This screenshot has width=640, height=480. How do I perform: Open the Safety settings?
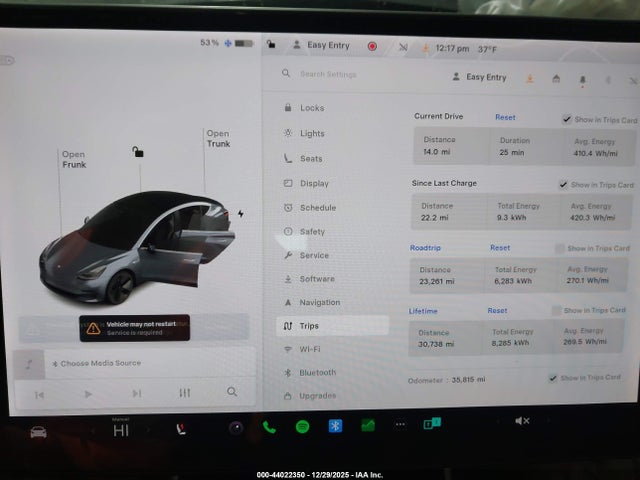(x=304, y=232)
